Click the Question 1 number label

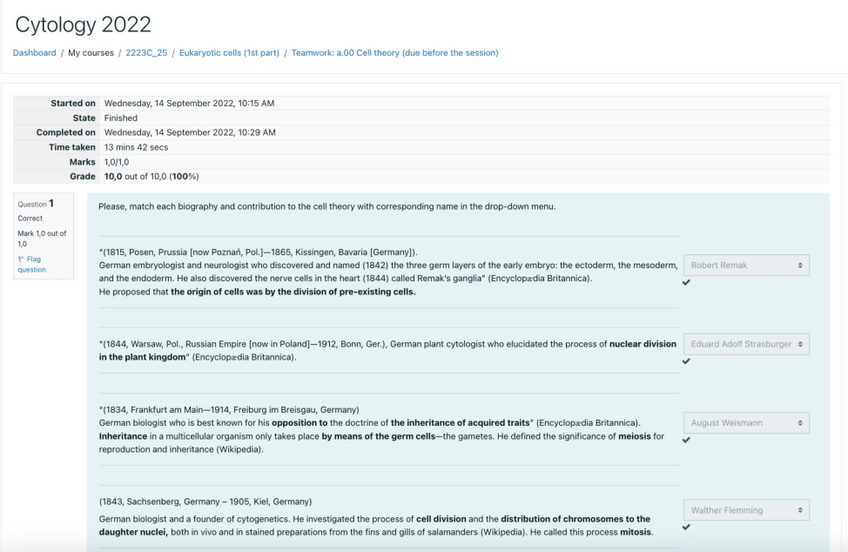[x=36, y=203]
